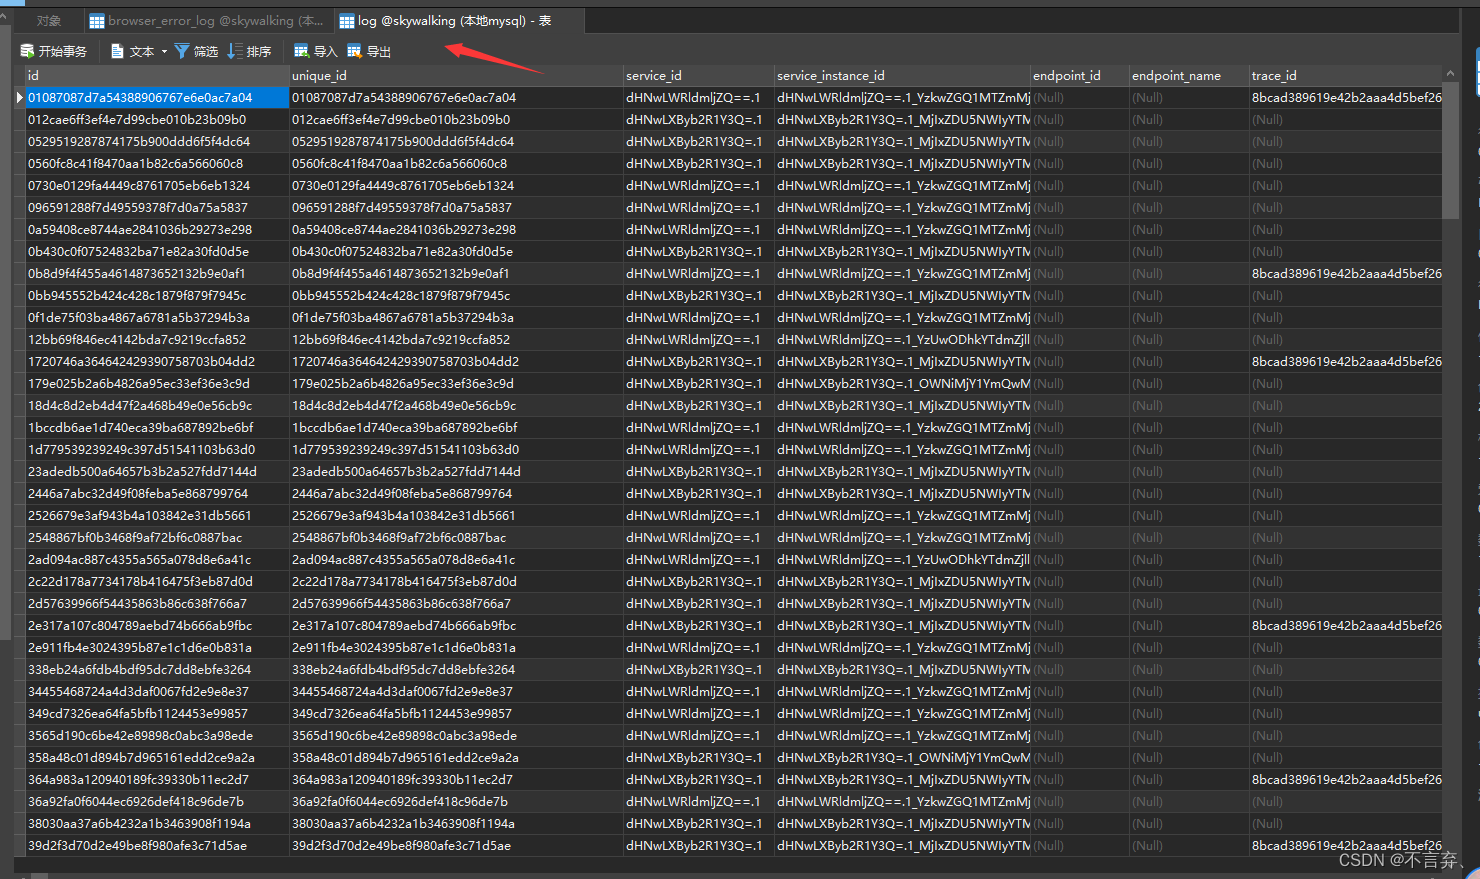
Task: Select unique_id cell 096591288f7d49559378f7d0a75a5837
Action: (456, 208)
